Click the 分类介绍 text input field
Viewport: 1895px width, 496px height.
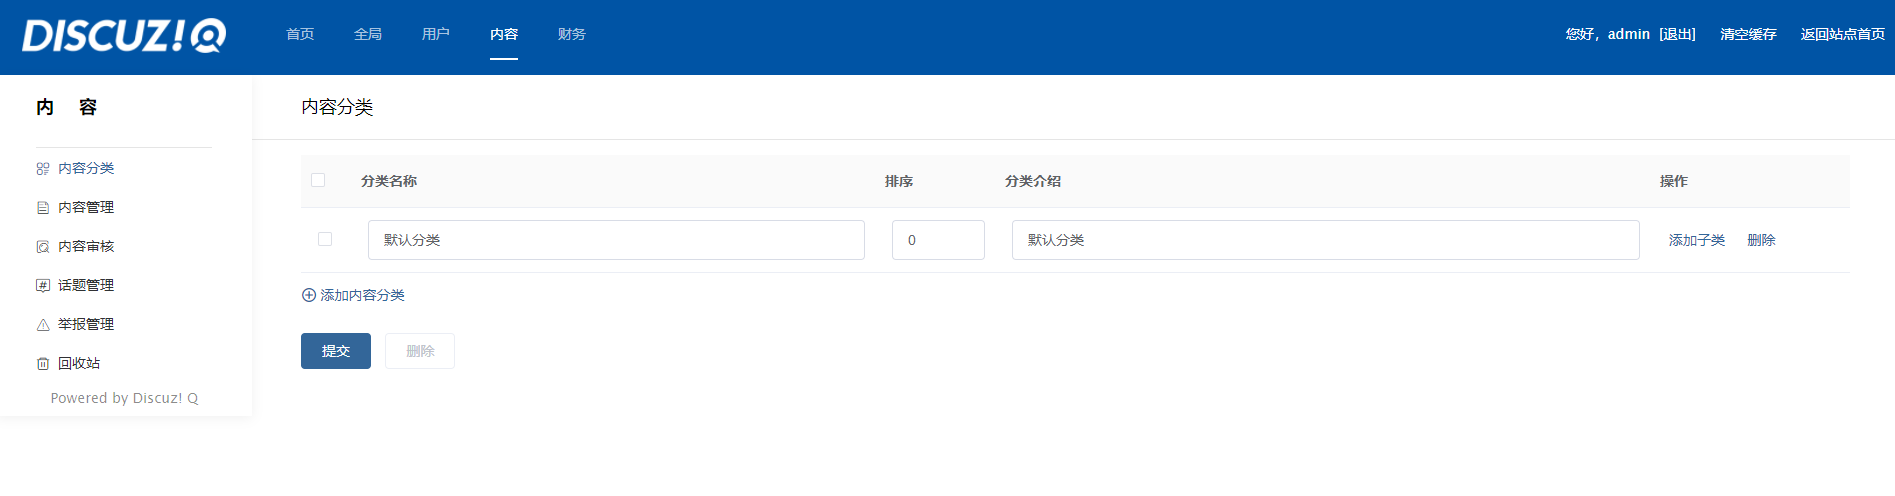pos(1325,240)
